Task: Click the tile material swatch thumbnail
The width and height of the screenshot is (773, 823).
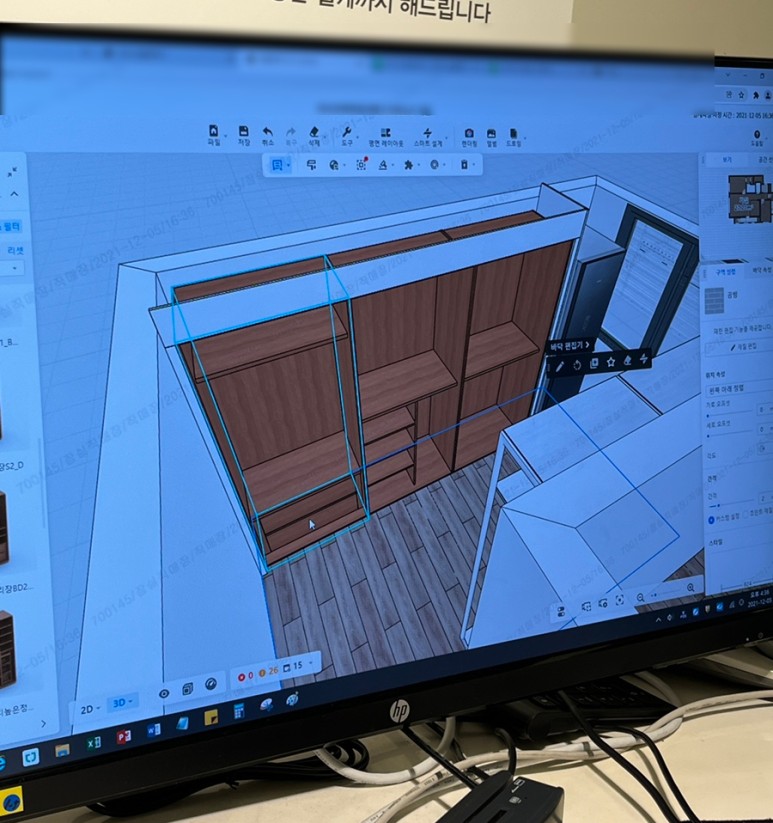Action: (714, 301)
